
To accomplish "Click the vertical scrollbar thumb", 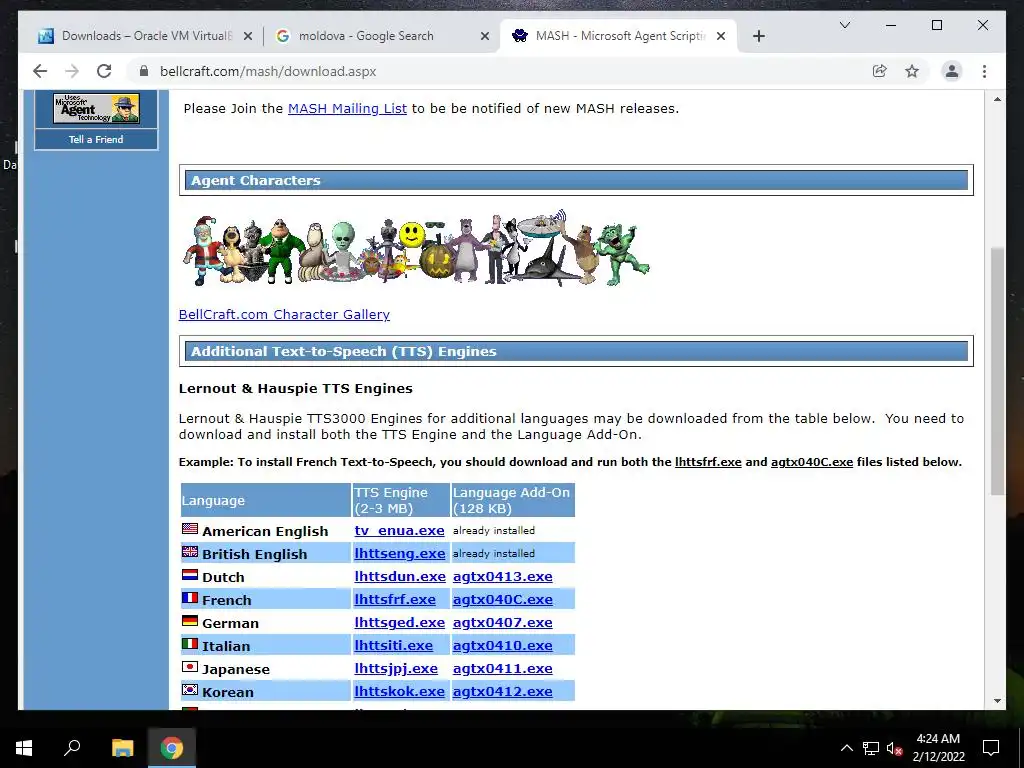I will point(997,371).
